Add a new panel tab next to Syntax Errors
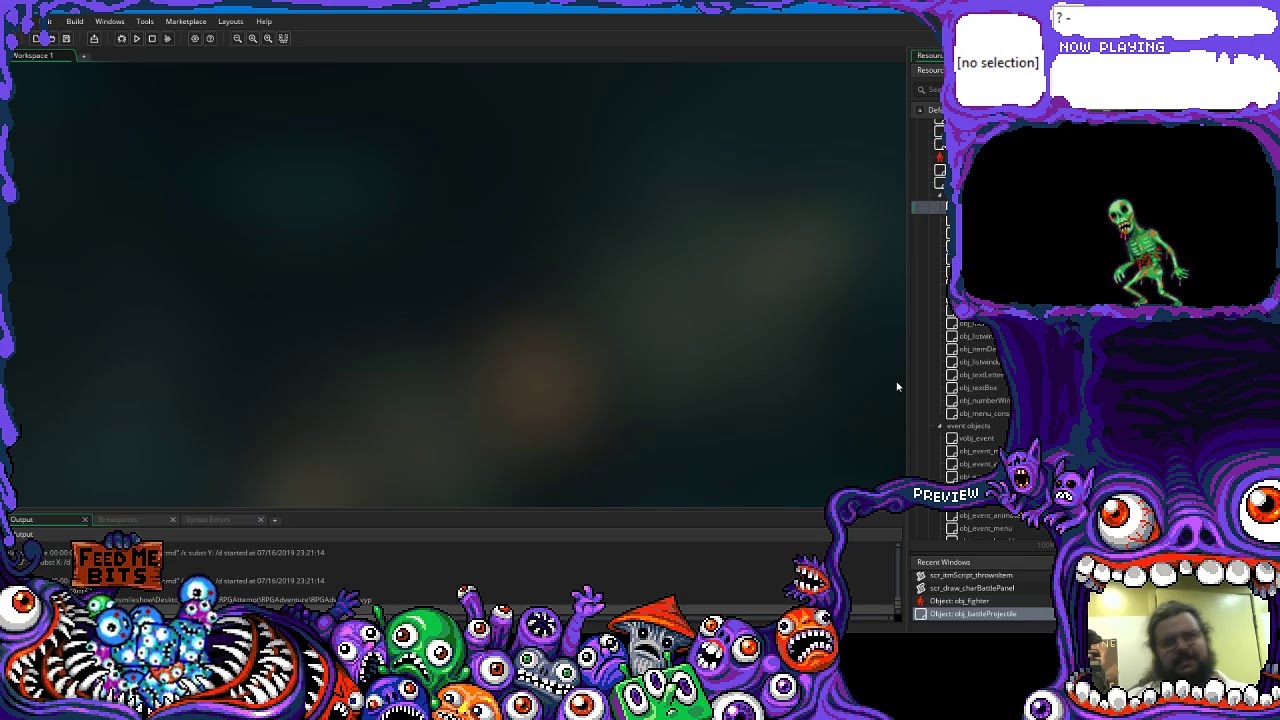The height and width of the screenshot is (720, 1280). (275, 520)
